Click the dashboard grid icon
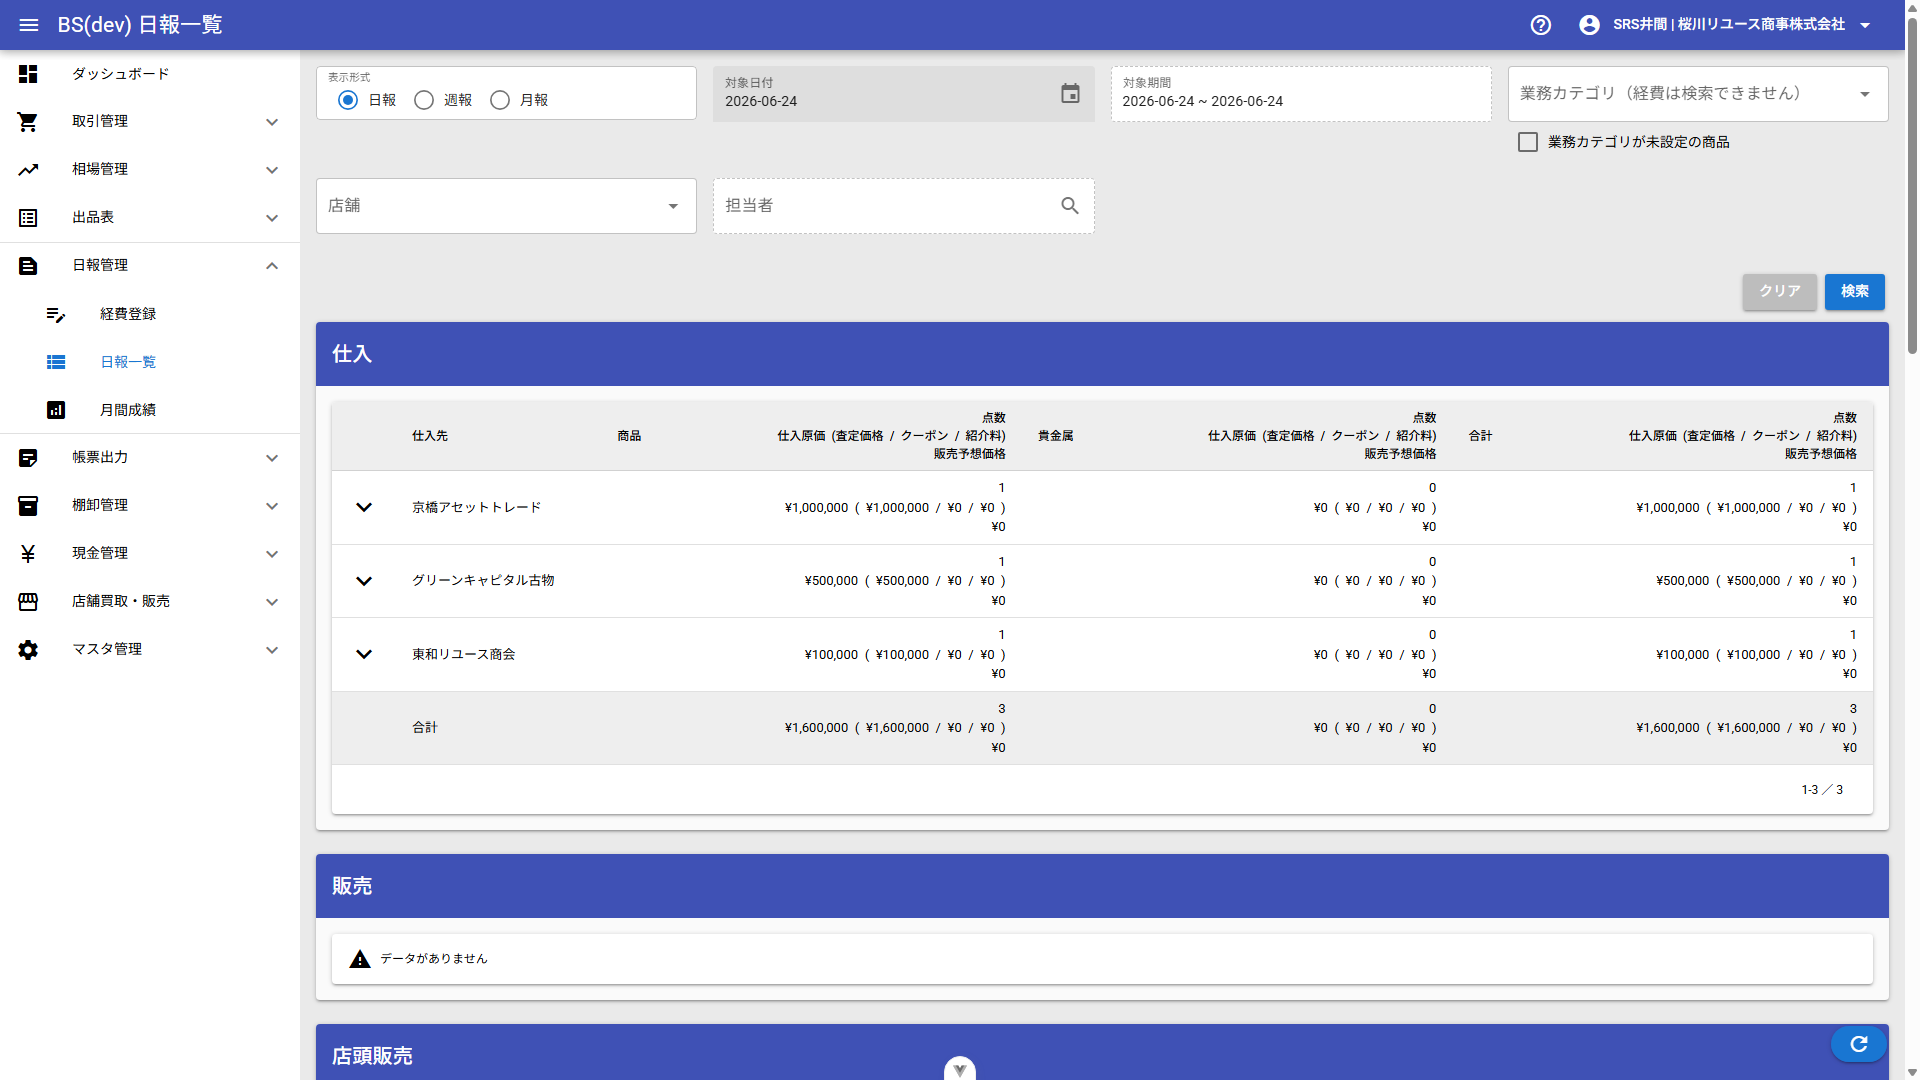This screenshot has height=1080, width=1920. click(28, 74)
